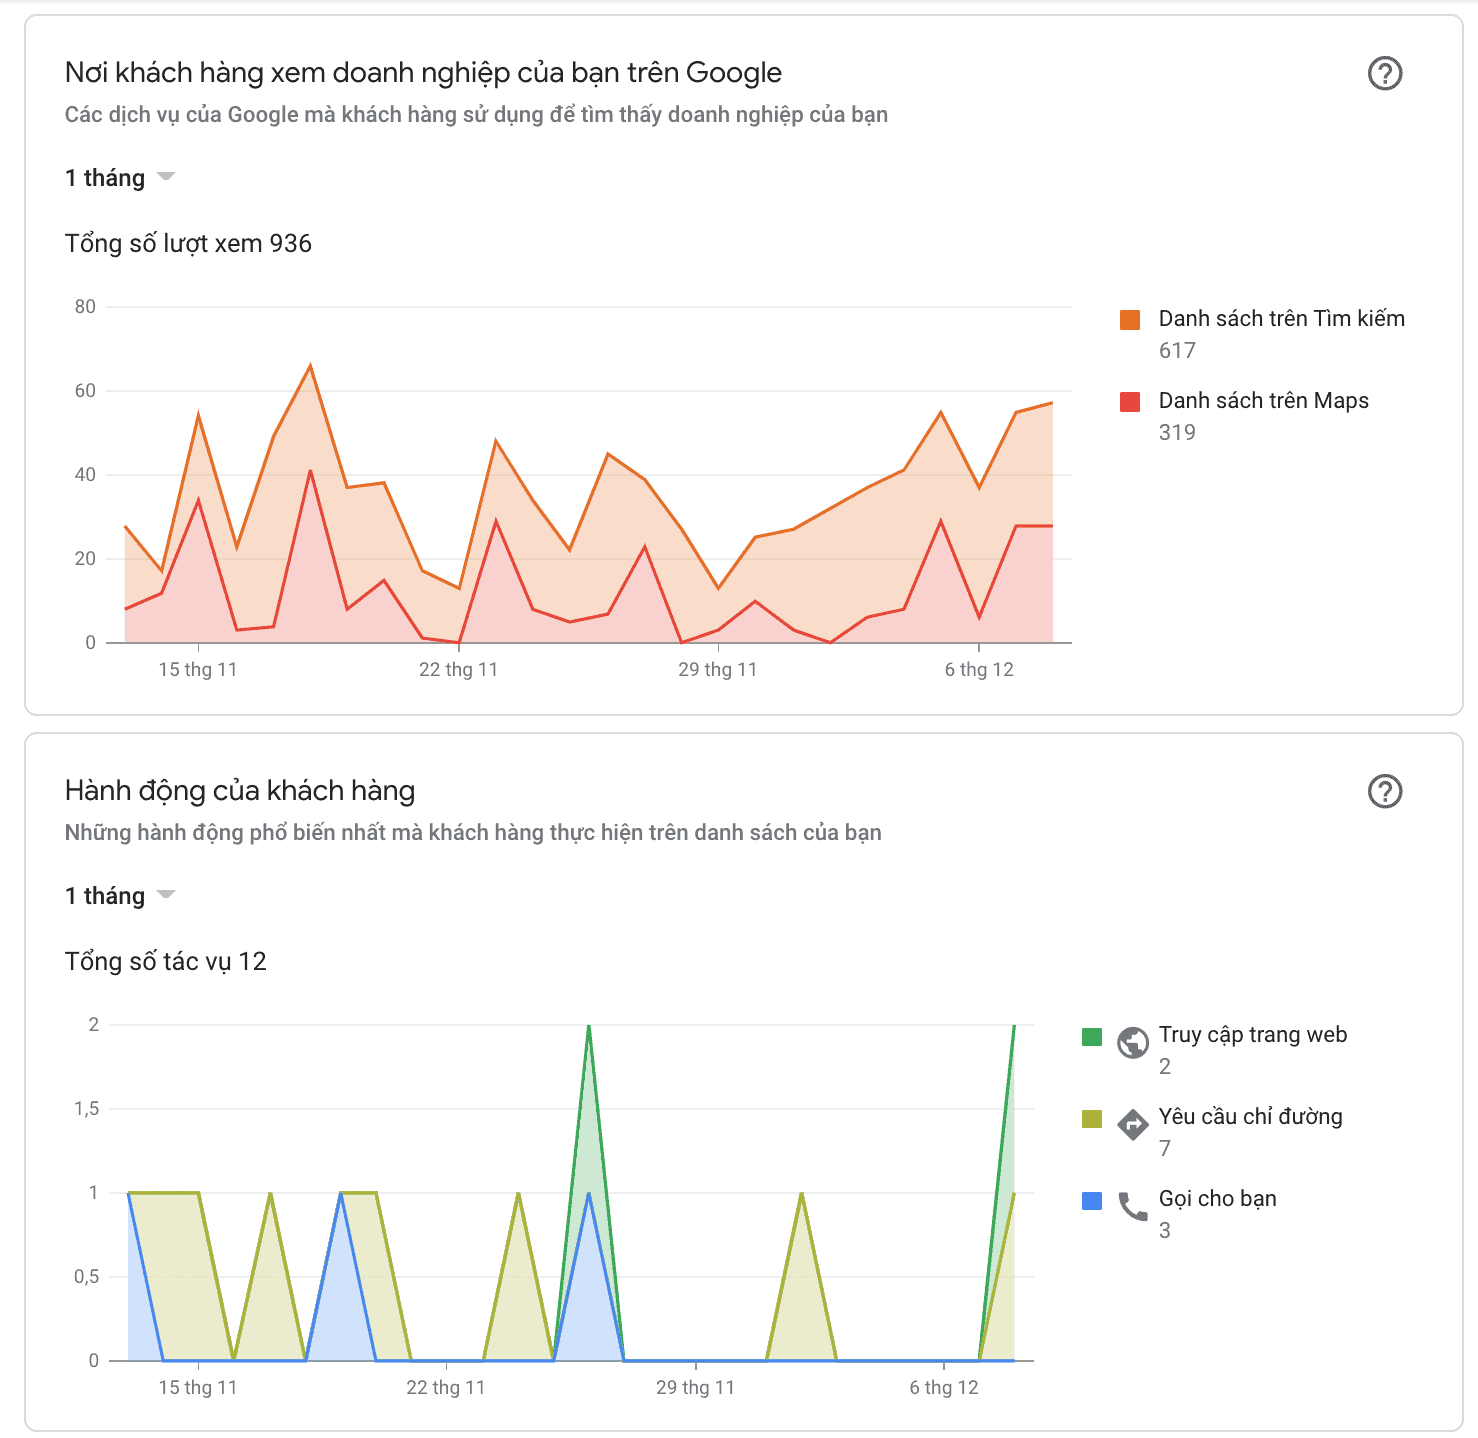Click the 1,5 axis label in actions chart
This screenshot has height=1438, width=1478.
87,1108
